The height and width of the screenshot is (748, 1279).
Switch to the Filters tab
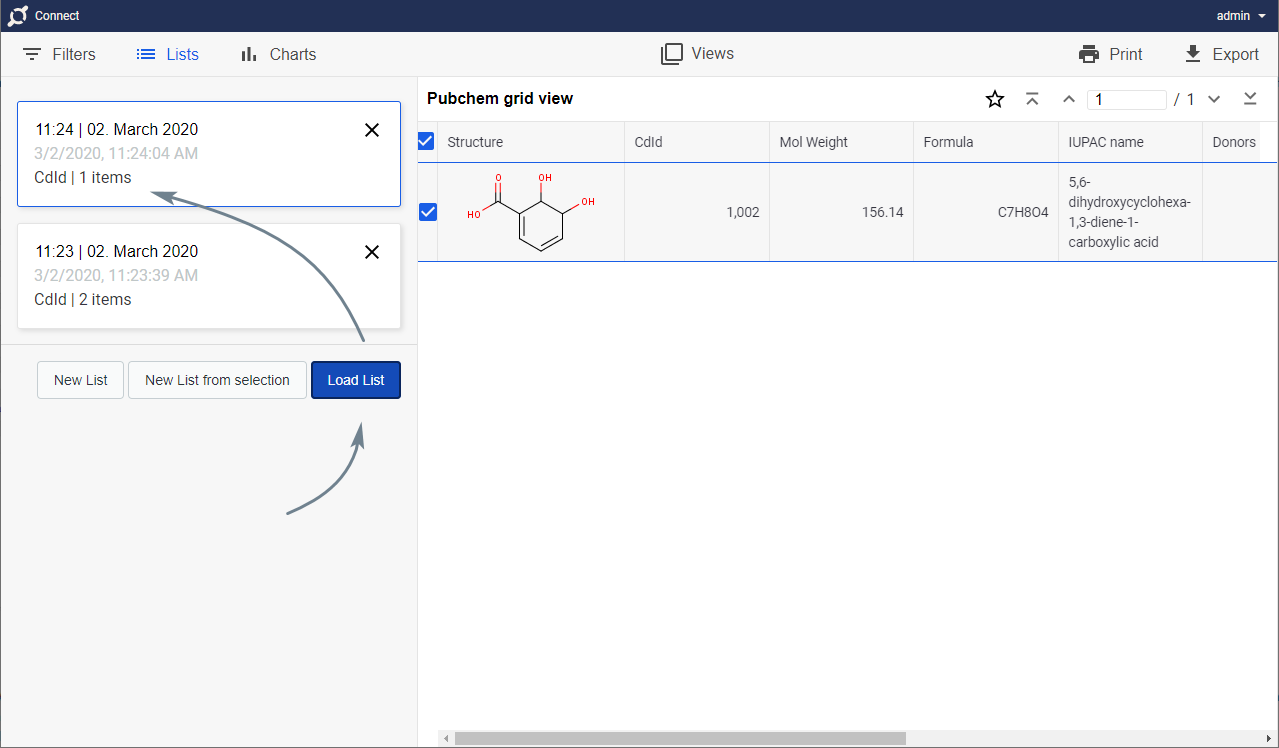coord(60,54)
